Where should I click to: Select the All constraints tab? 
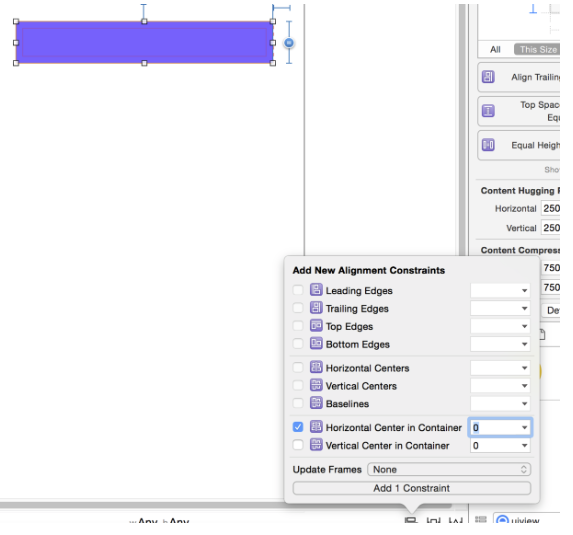(x=495, y=49)
